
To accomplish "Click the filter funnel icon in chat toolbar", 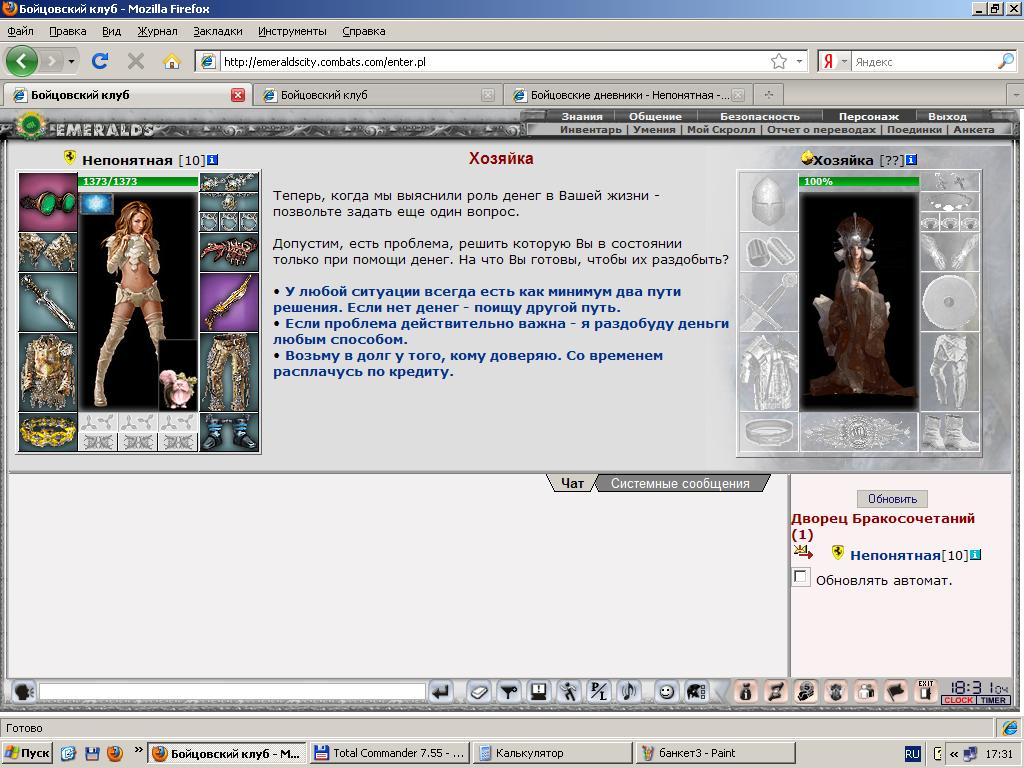I will point(509,691).
